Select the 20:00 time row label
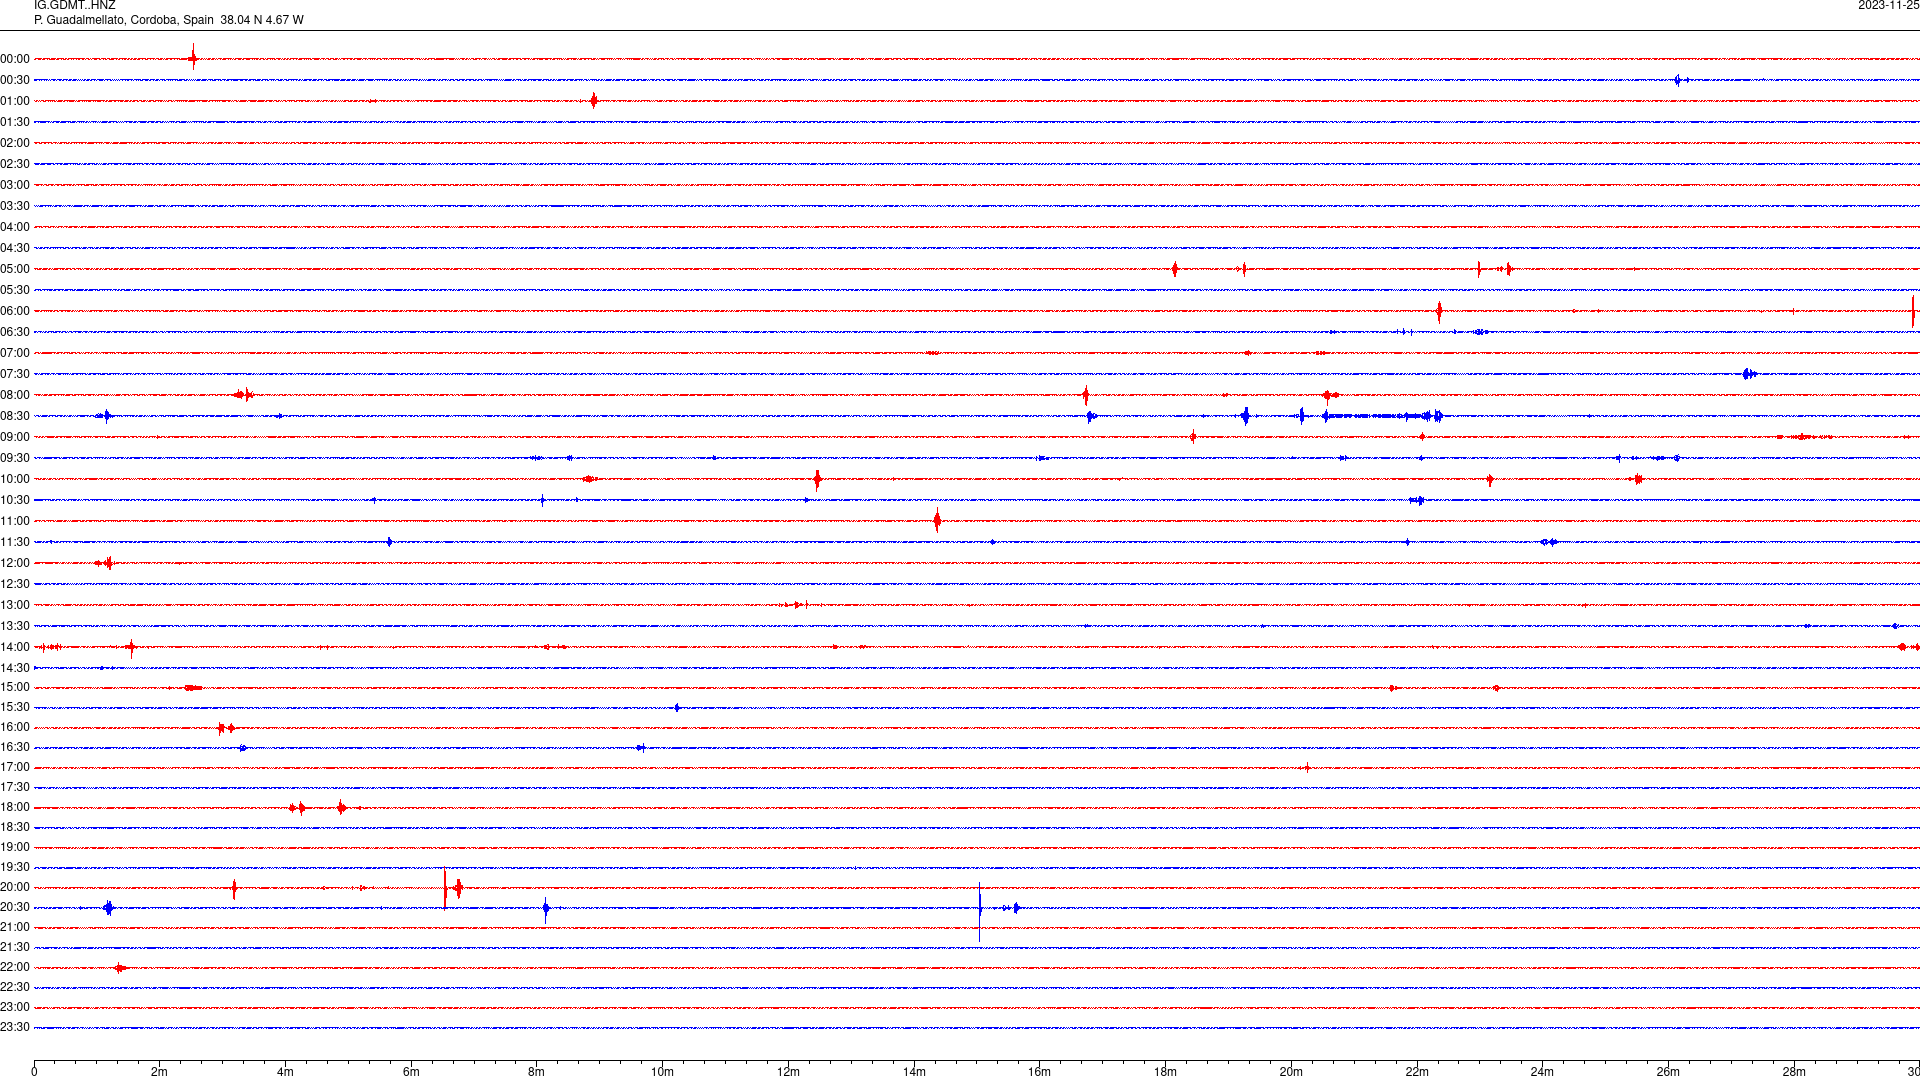Image resolution: width=1920 pixels, height=1080 pixels. (x=15, y=887)
